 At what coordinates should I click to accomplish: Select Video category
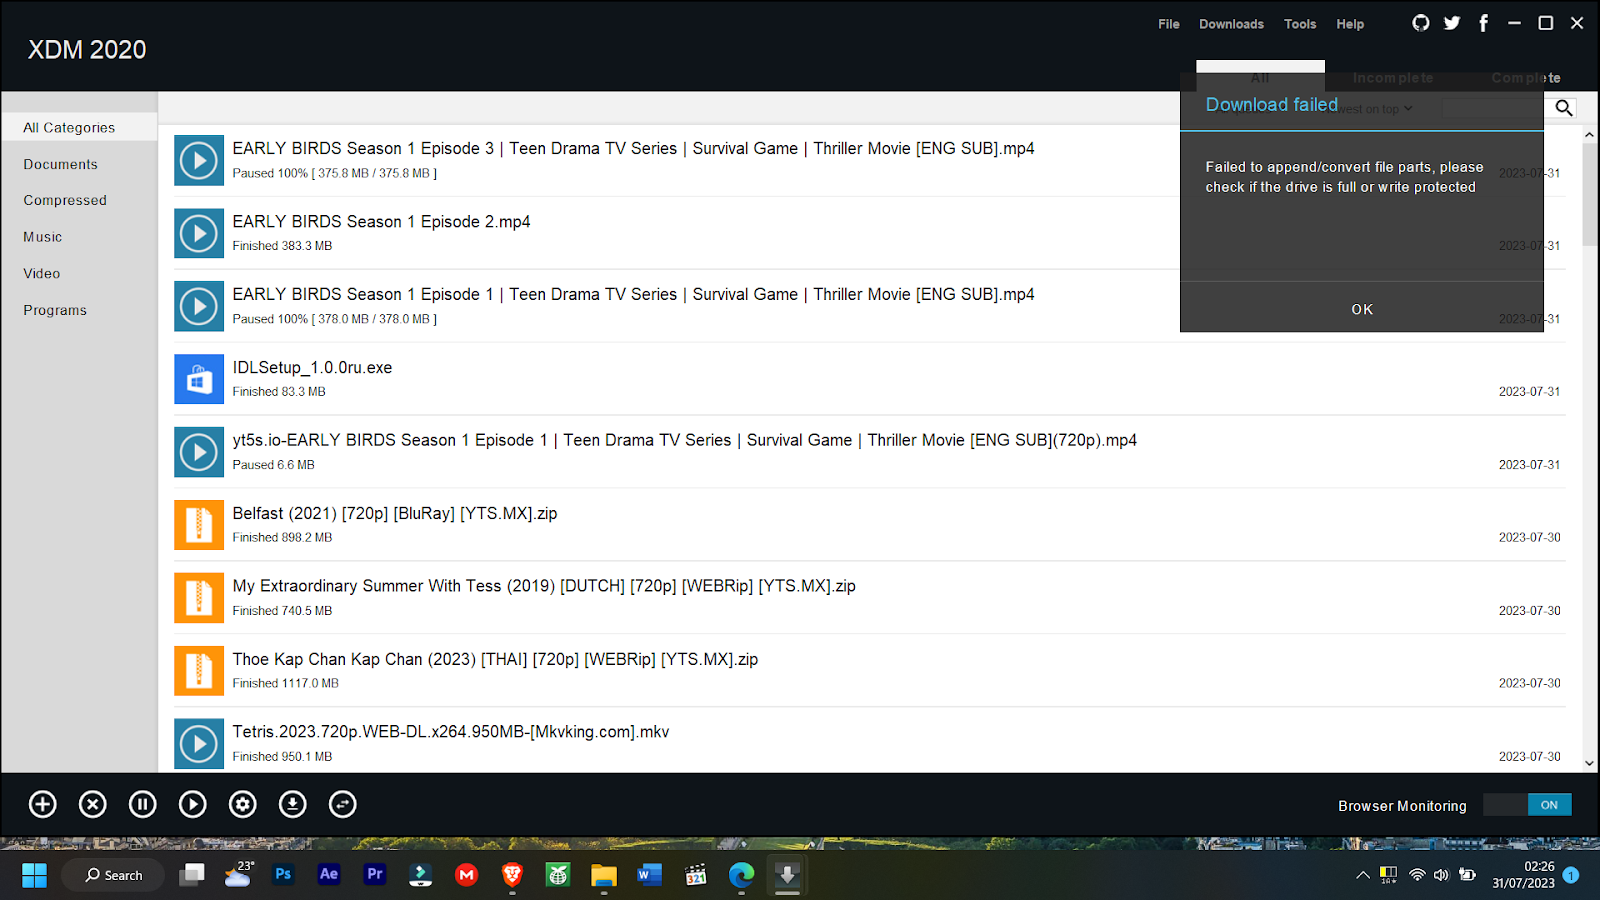click(x=42, y=273)
